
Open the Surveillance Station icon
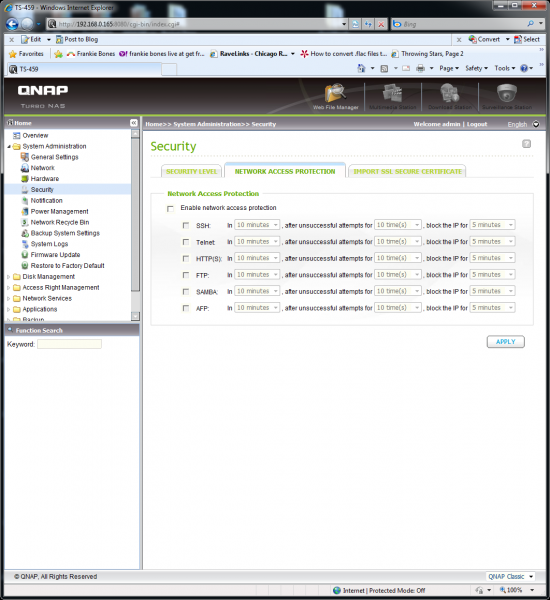point(507,97)
